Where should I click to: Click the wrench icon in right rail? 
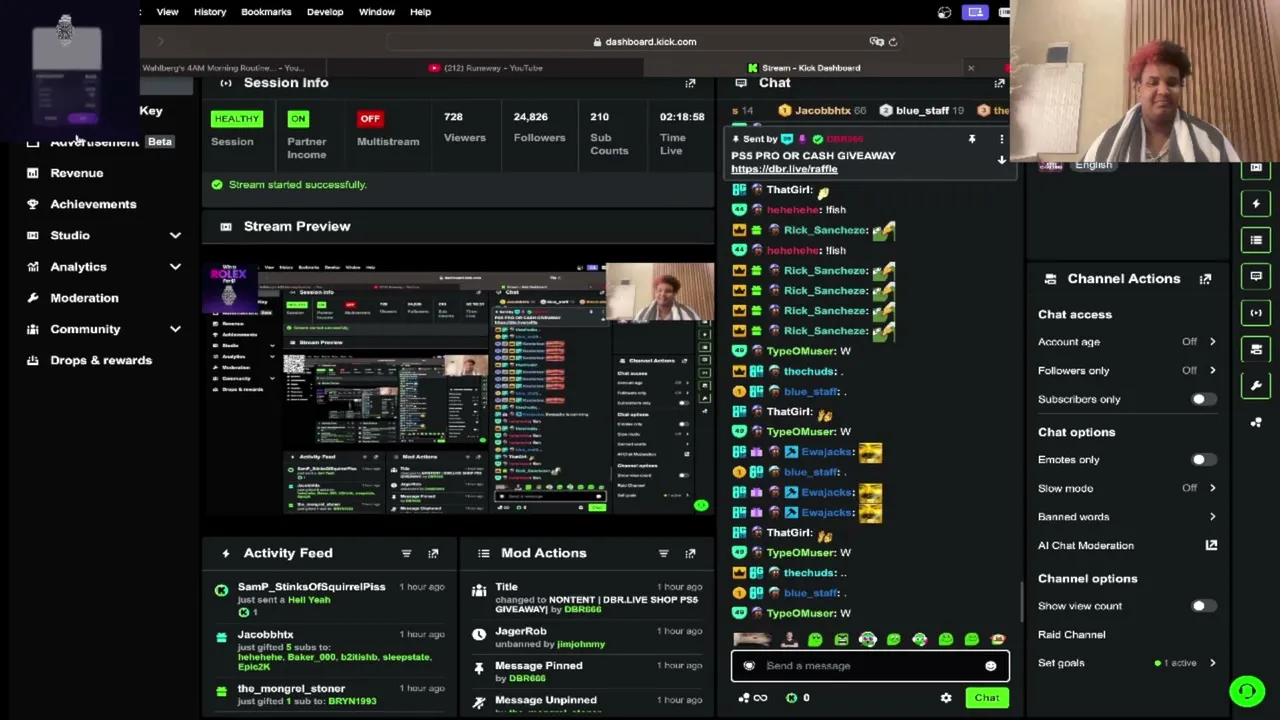[x=1256, y=385]
